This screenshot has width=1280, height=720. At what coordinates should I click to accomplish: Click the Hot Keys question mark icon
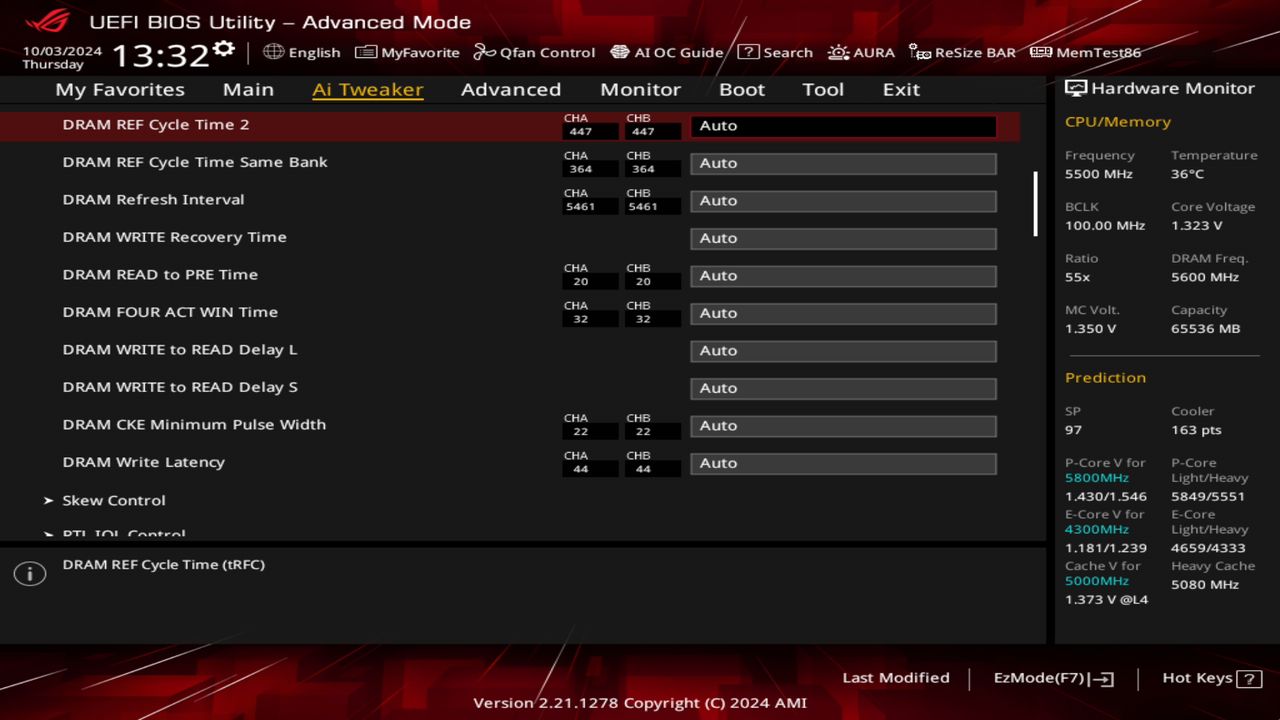[1249, 678]
